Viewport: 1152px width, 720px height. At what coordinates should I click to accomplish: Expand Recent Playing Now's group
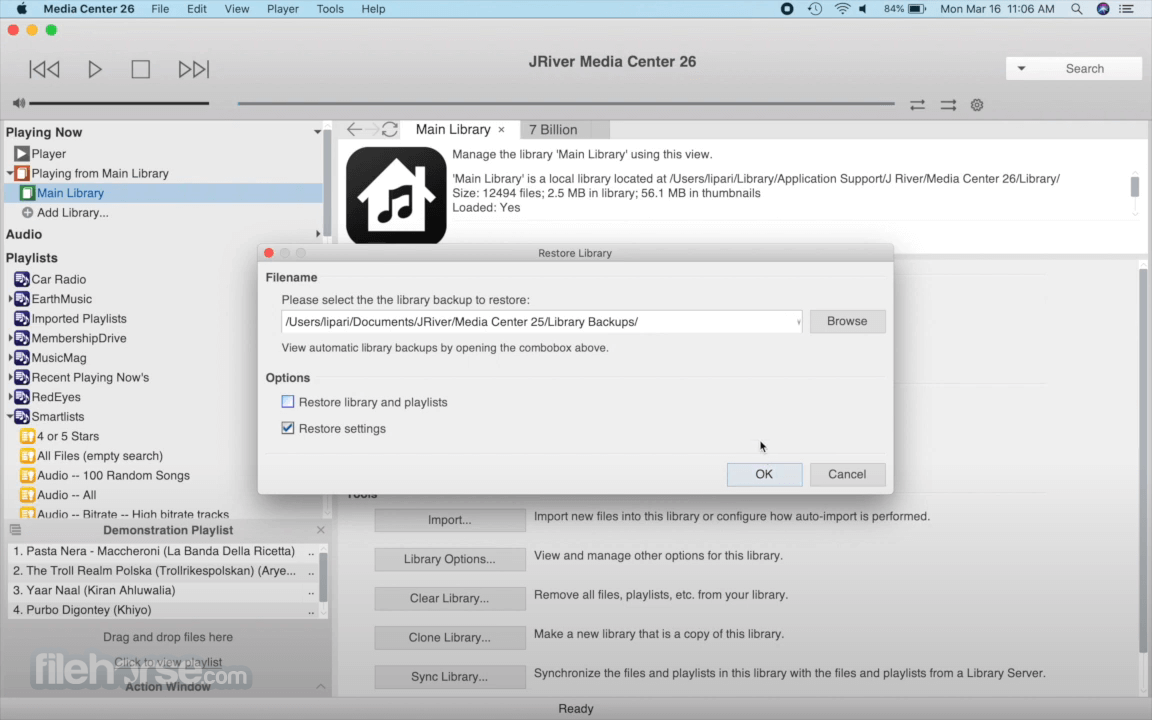coord(10,378)
